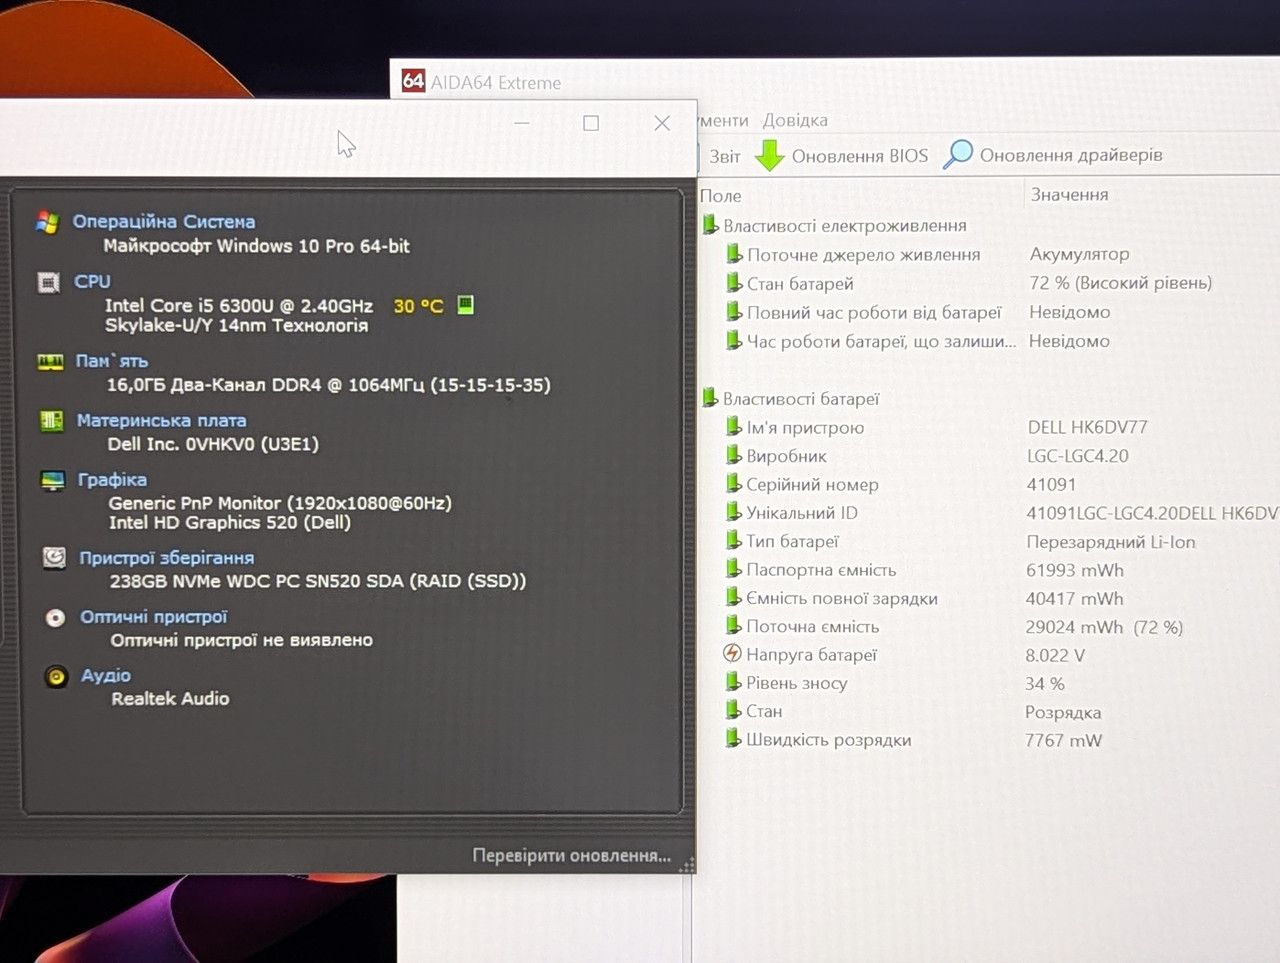1280x963 pixels.
Task: Click the value 7767 mW
Action: [1063, 740]
